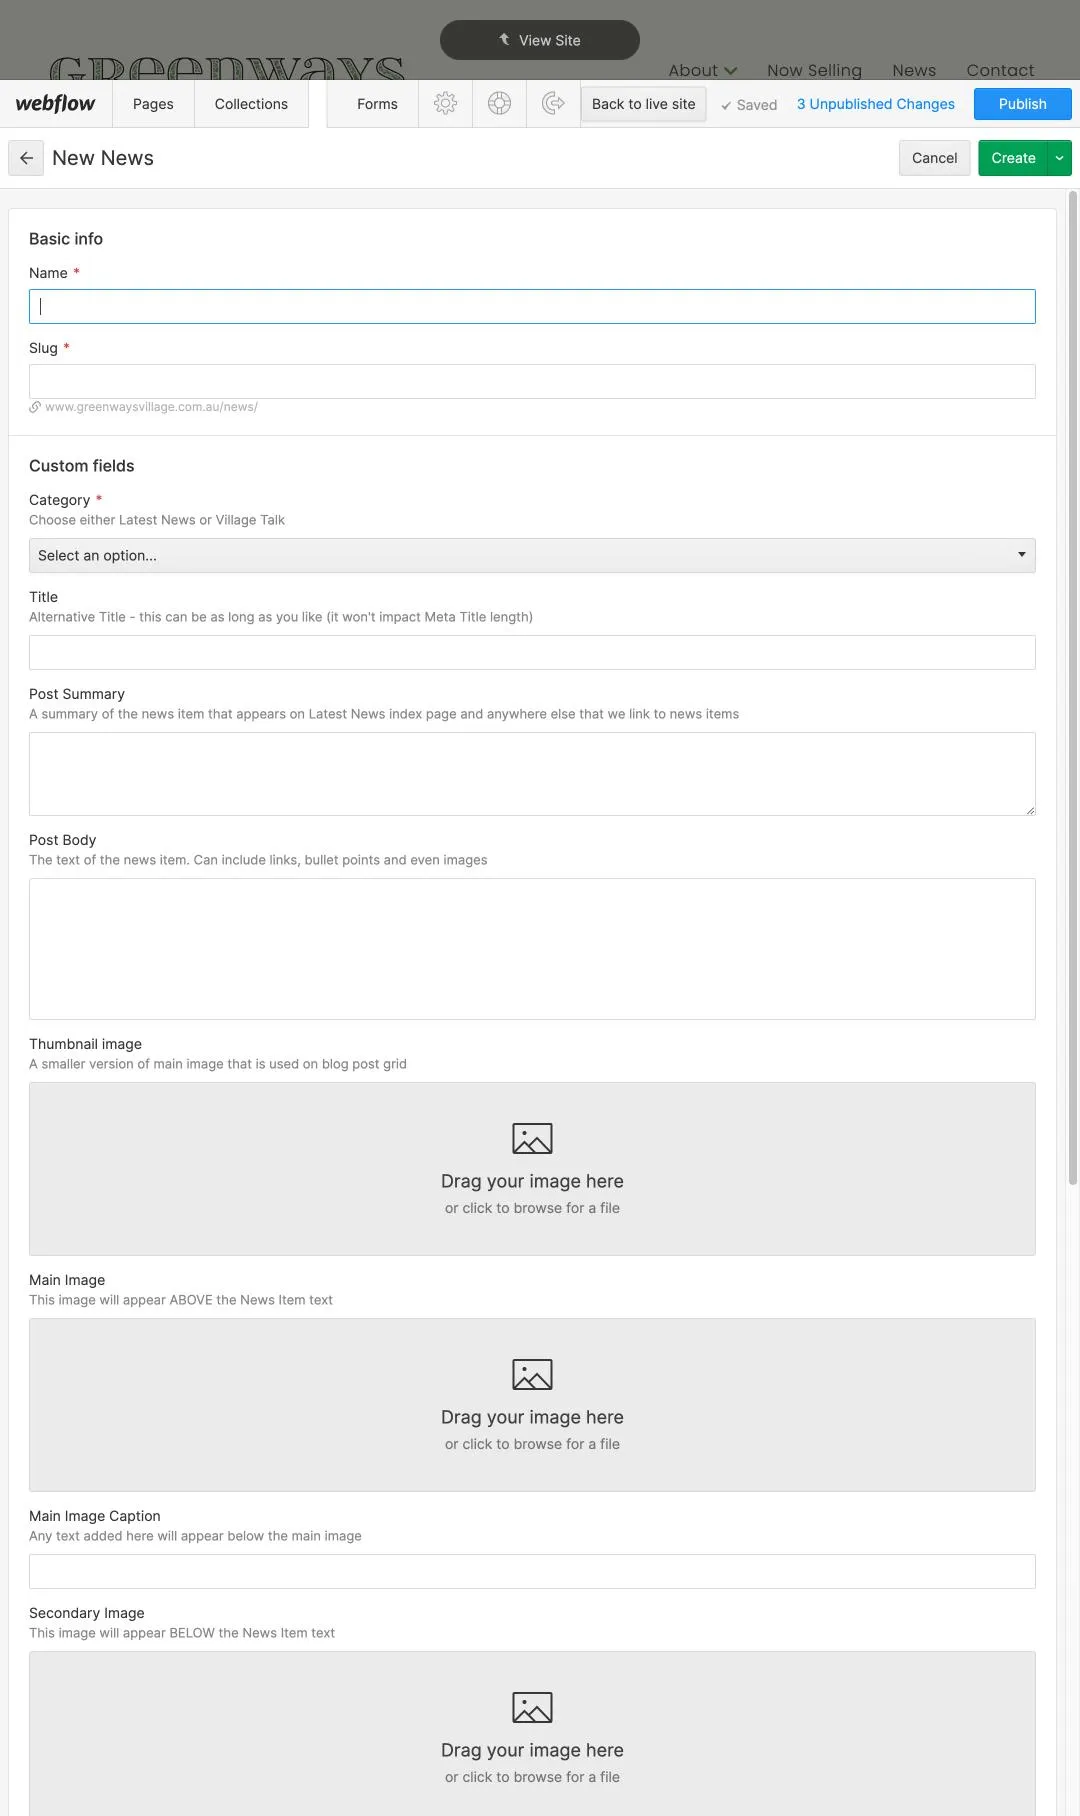The height and width of the screenshot is (1816, 1080).
Task: Click the log out arrow icon
Action: (553, 103)
